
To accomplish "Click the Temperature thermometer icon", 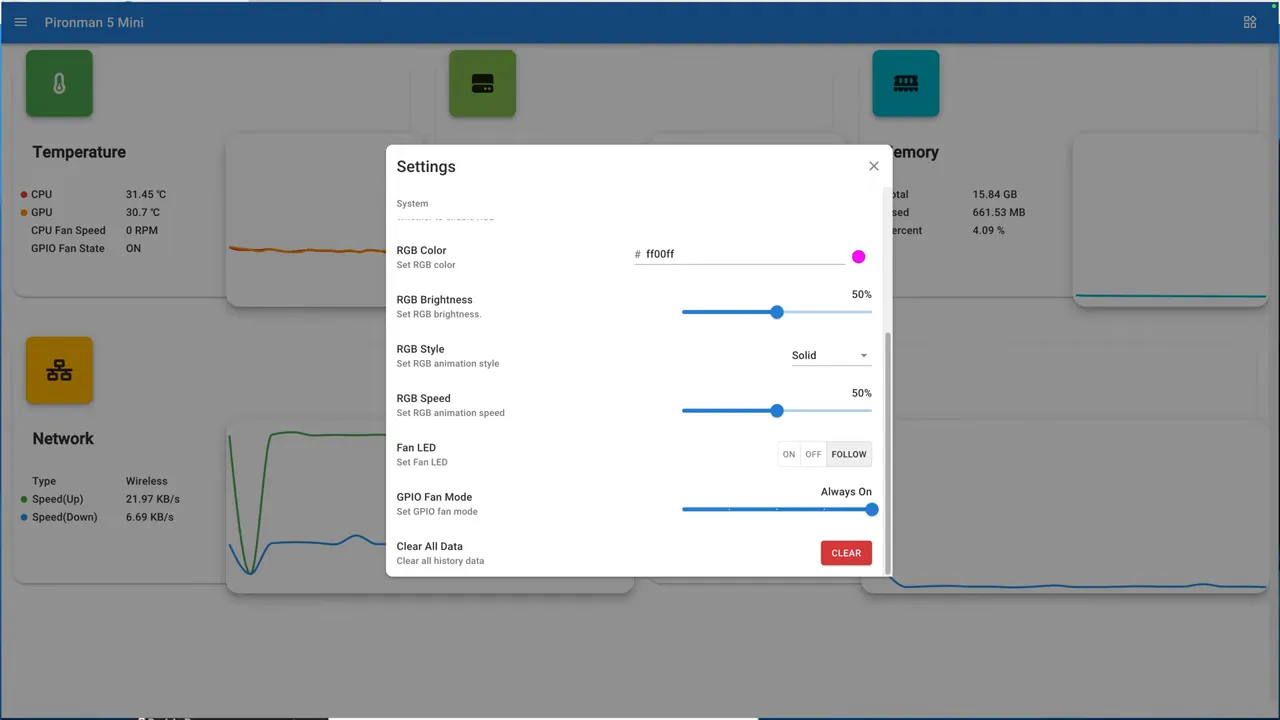I will point(59,83).
